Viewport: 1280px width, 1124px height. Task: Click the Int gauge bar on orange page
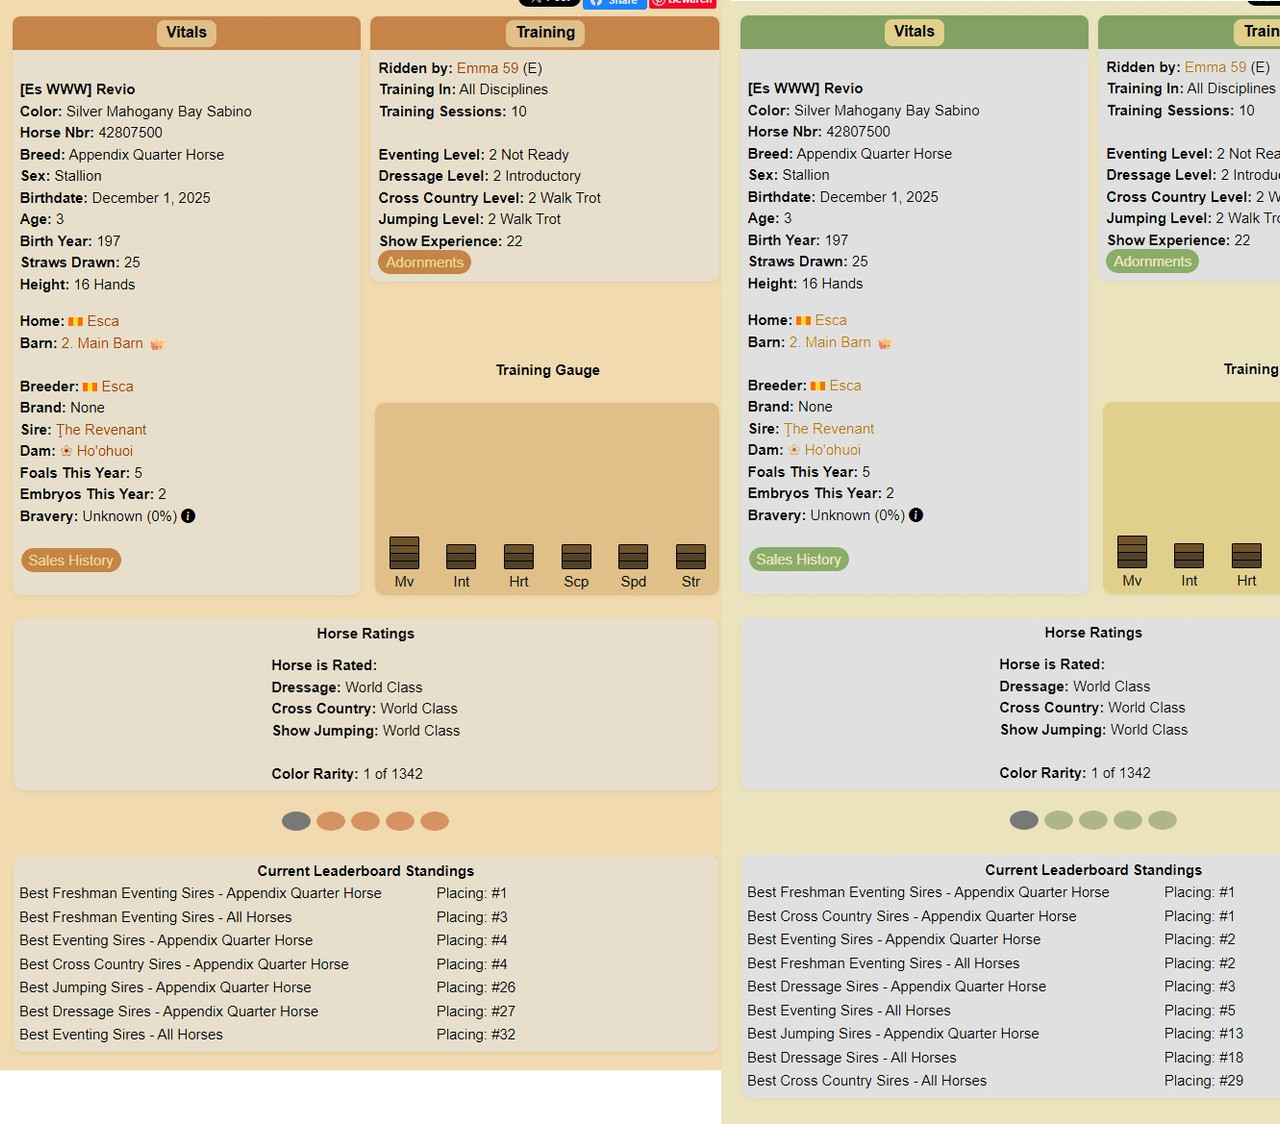[x=461, y=556]
